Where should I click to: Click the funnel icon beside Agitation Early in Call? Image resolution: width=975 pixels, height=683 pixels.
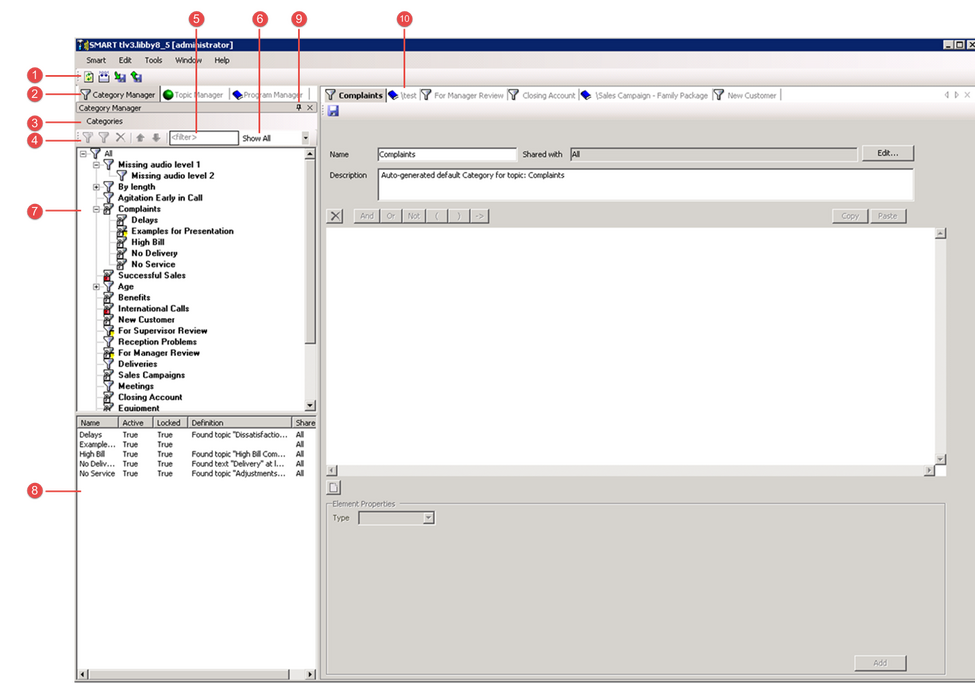pos(109,198)
